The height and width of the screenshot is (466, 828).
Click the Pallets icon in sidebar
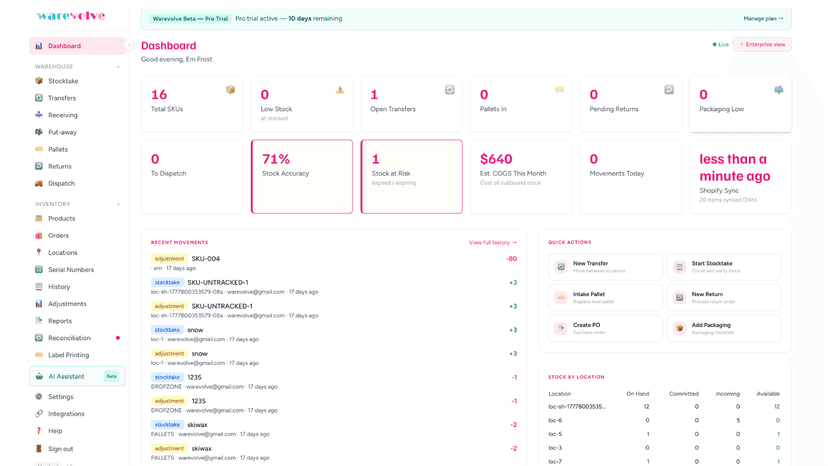click(39, 149)
